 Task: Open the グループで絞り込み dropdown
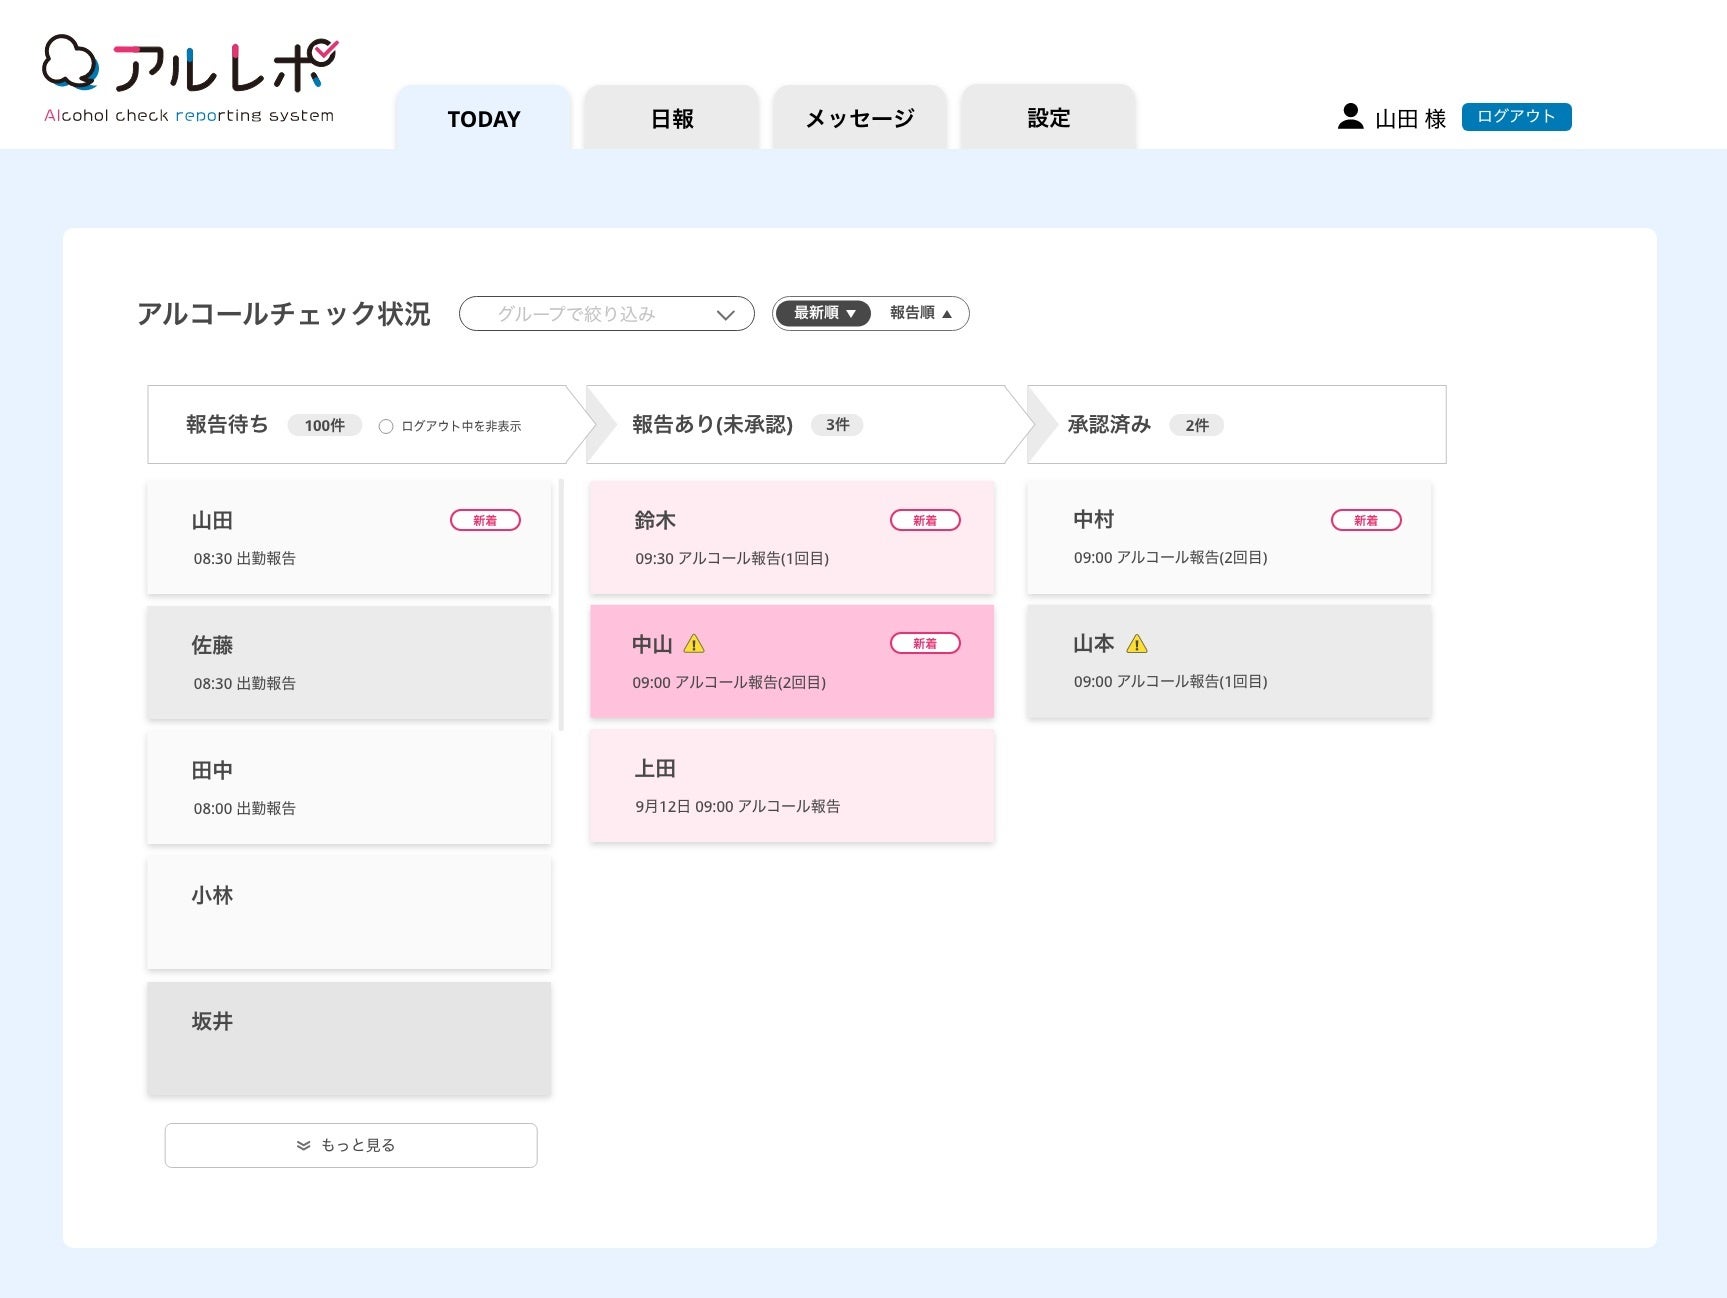[x=606, y=313]
